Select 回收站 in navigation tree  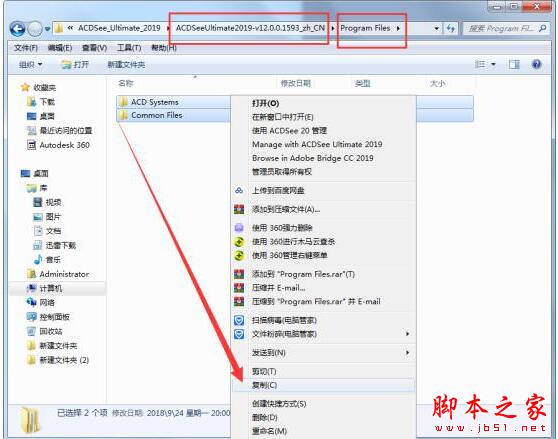44,331
